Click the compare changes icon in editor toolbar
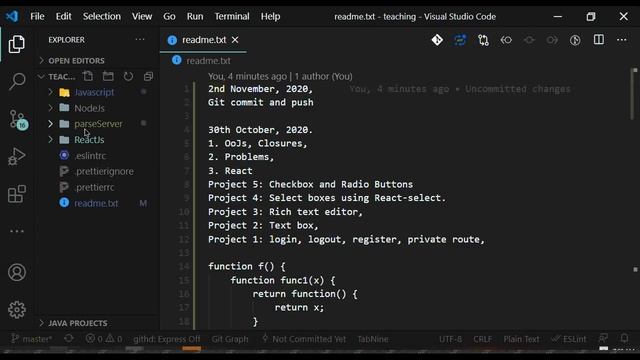Image resolution: width=640 pixels, height=360 pixels. [x=460, y=40]
